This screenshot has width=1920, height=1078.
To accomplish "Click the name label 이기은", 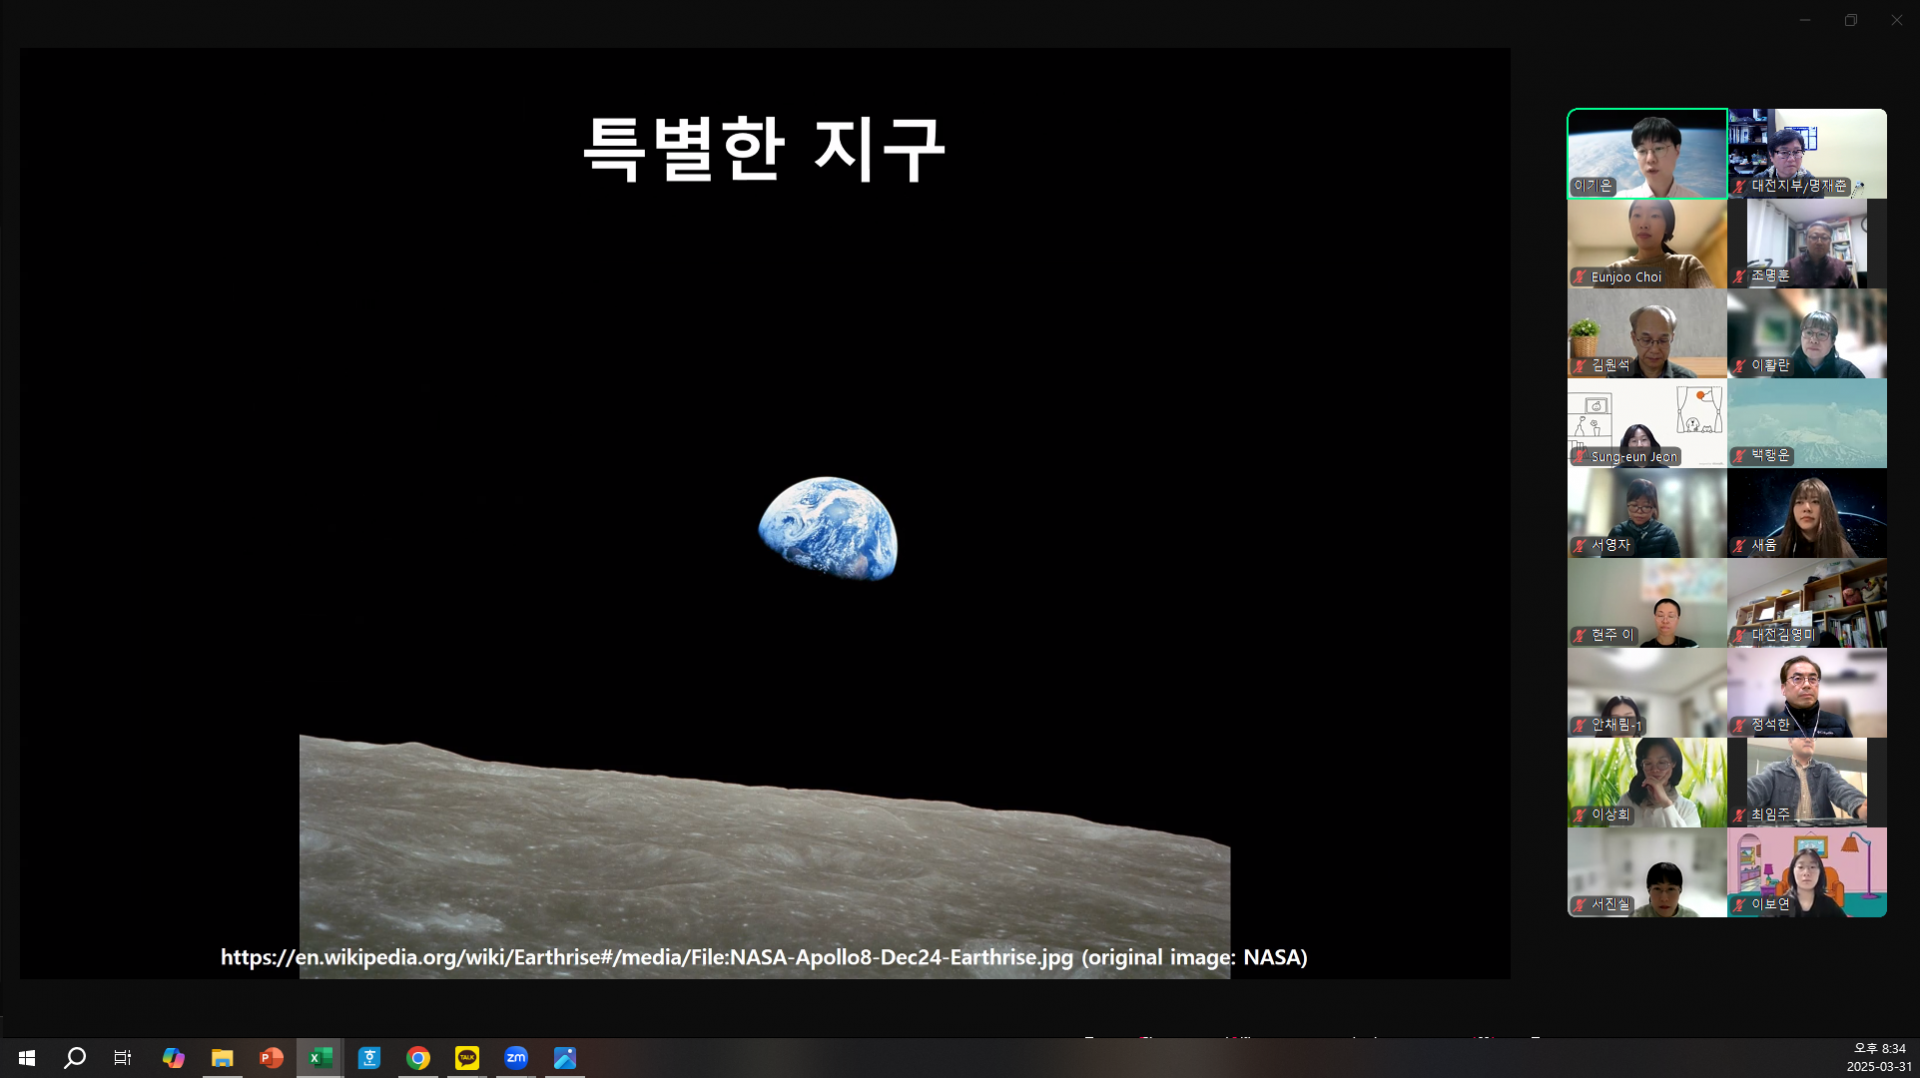I will (1593, 186).
